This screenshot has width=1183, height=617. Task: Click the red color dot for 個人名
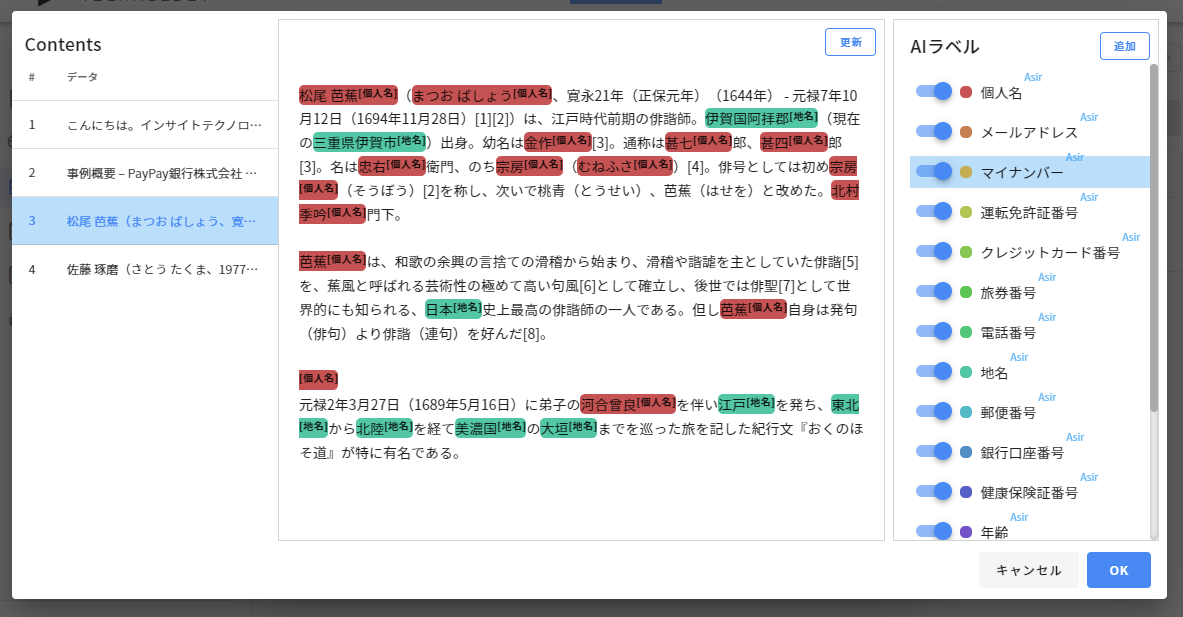click(966, 92)
